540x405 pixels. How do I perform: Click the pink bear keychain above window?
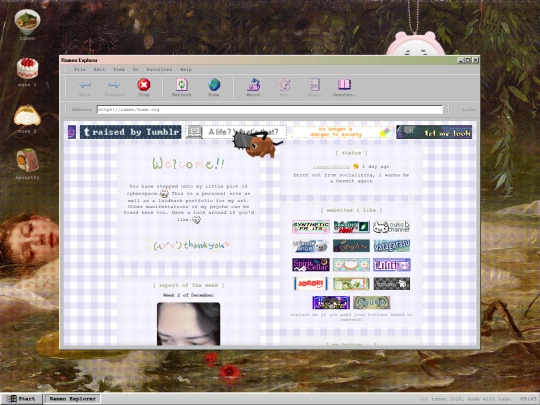point(415,43)
